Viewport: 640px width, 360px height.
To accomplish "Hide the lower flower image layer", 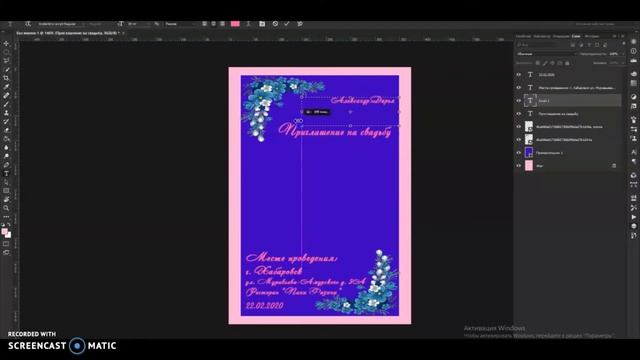I will 519,140.
